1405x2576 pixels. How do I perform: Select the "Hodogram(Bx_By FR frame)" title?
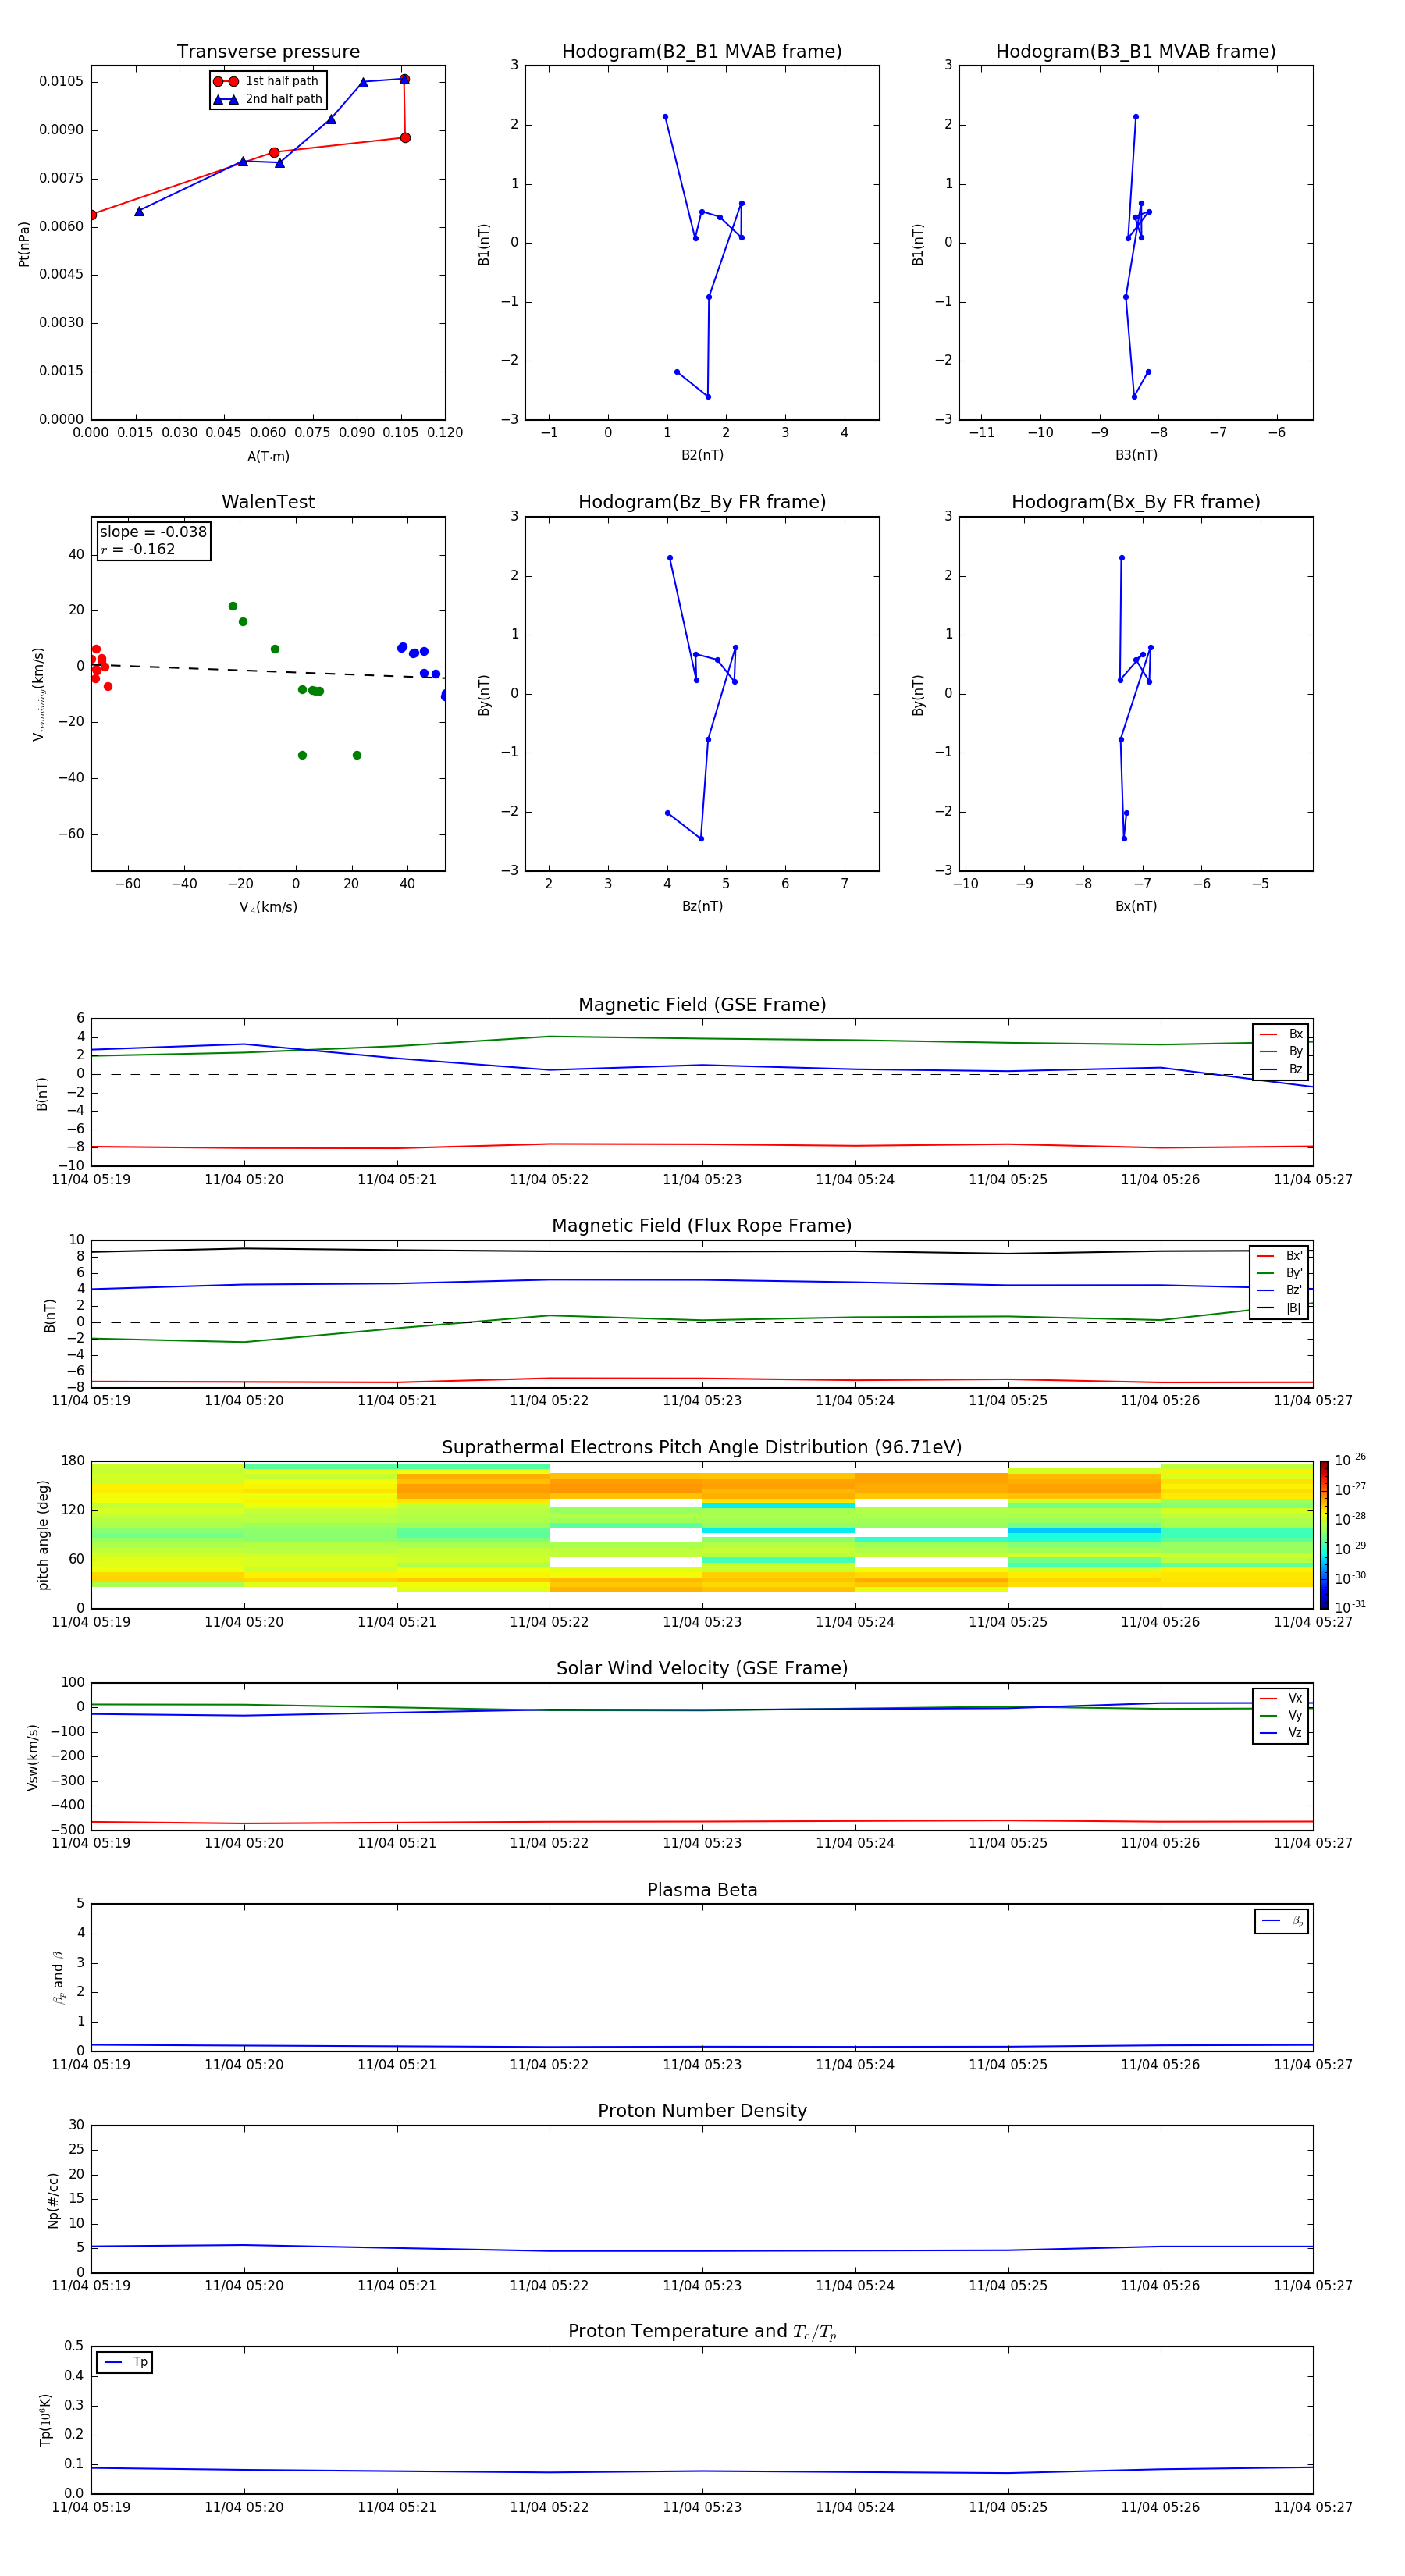click(x=1136, y=502)
